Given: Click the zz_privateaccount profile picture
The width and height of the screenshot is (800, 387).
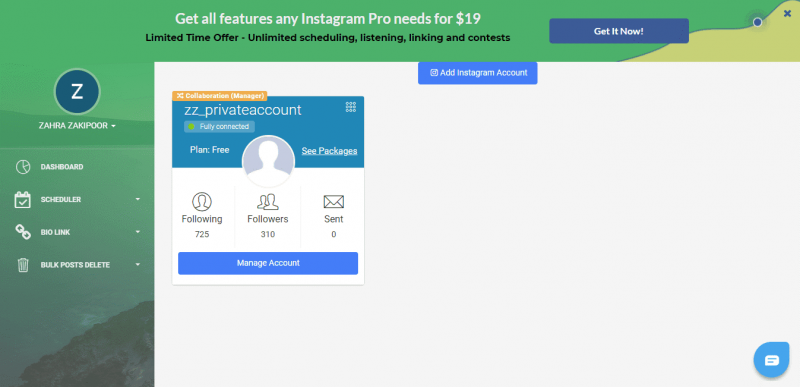Looking at the screenshot, I should [268, 162].
